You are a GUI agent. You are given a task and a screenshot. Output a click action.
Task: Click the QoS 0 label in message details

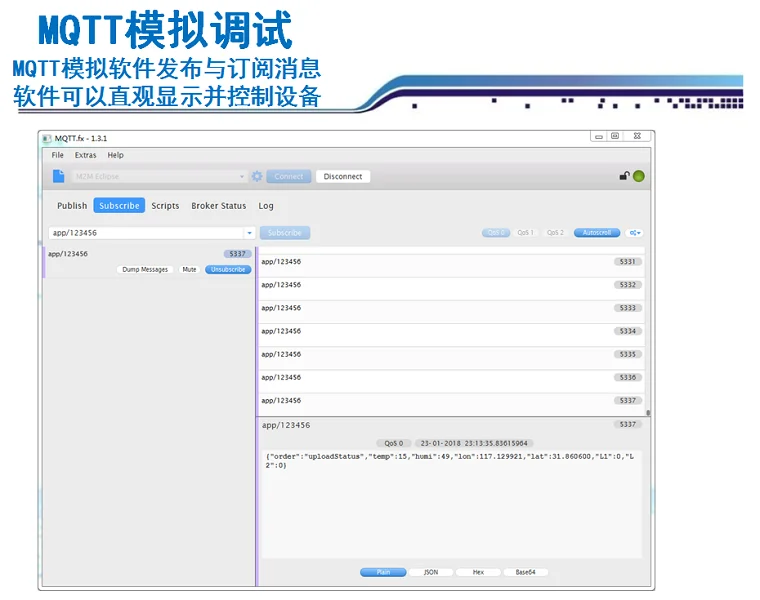tap(394, 443)
